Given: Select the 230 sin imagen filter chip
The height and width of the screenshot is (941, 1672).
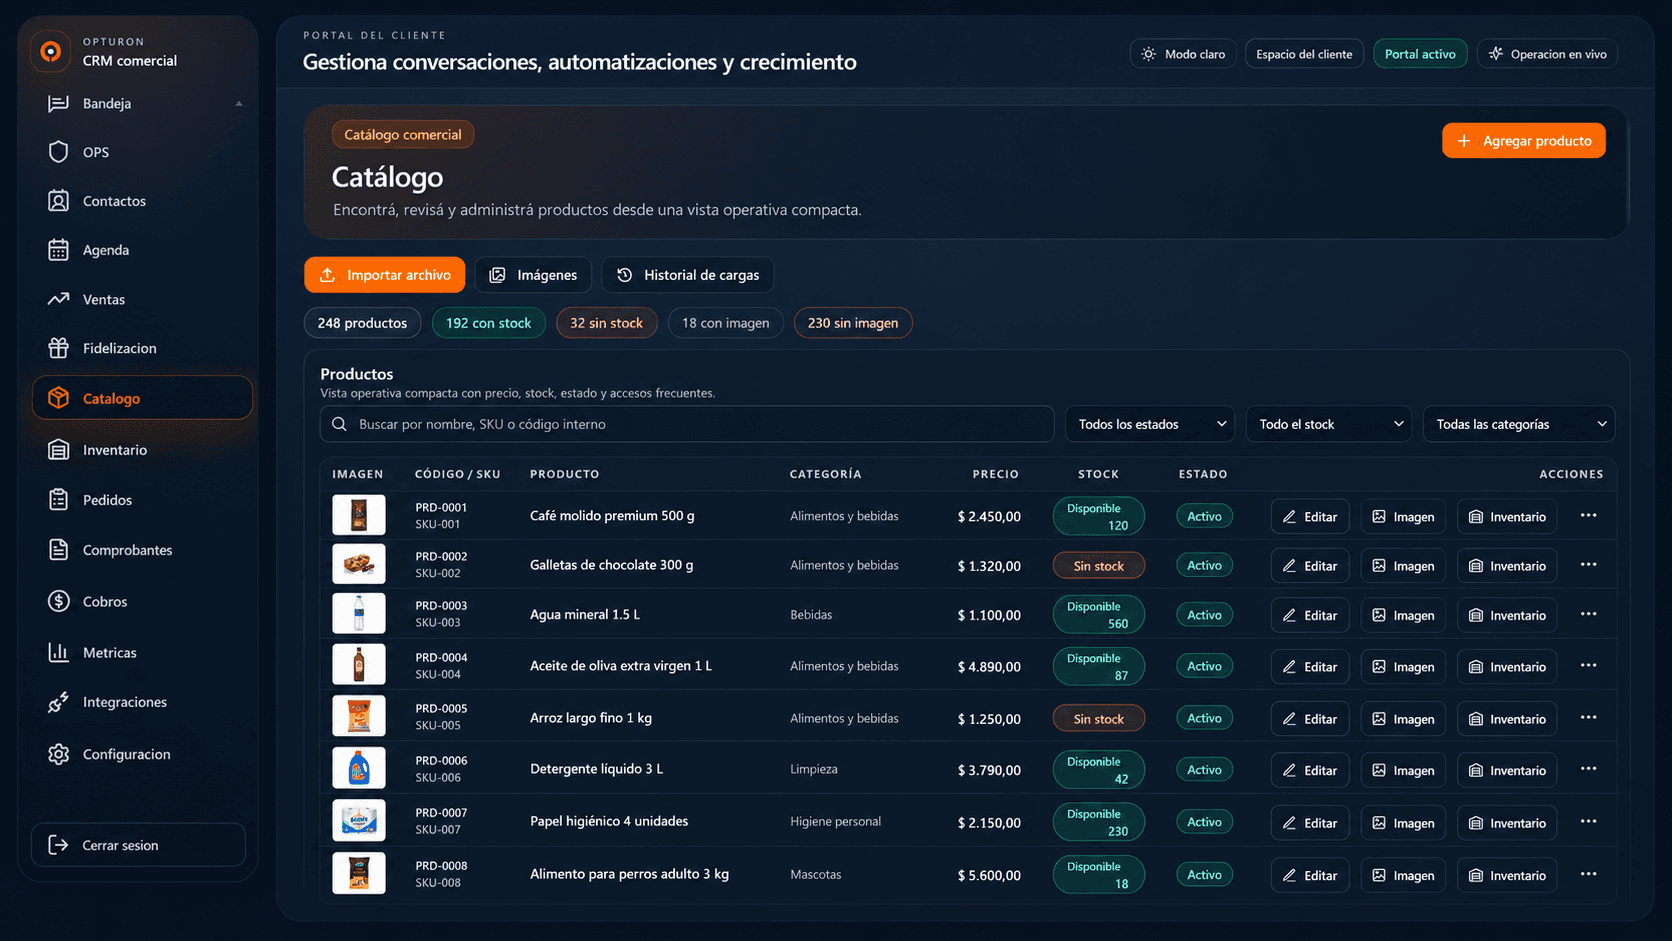Looking at the screenshot, I should (853, 323).
